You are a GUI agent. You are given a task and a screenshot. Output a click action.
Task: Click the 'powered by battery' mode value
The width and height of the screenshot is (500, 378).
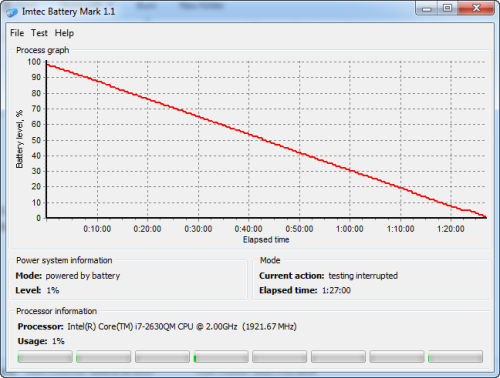(83, 276)
